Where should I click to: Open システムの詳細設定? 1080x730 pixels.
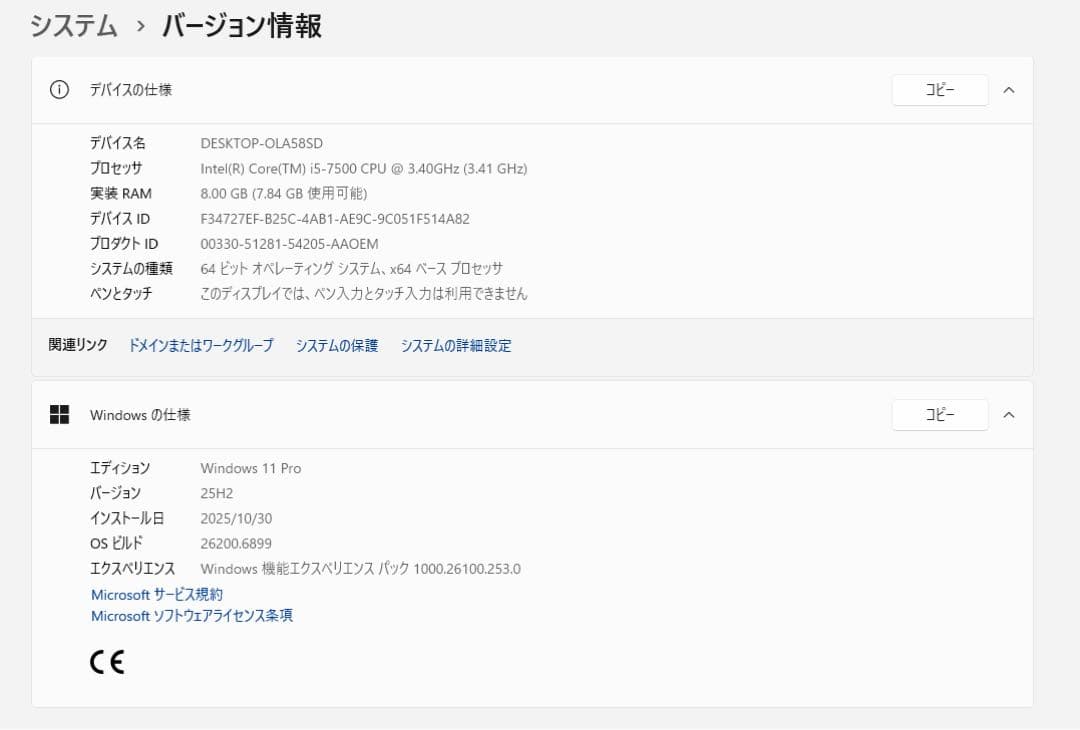(456, 345)
